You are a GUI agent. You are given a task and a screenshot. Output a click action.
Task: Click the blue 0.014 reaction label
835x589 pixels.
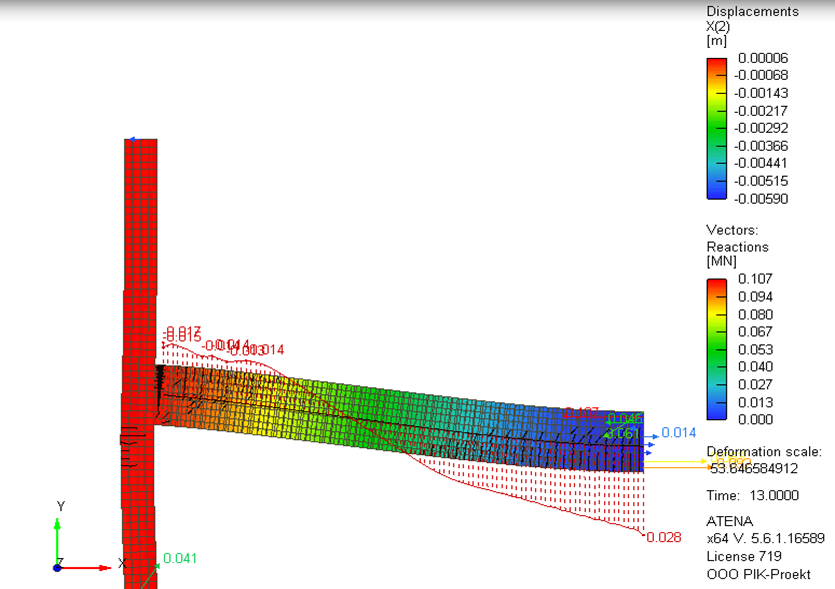(678, 432)
